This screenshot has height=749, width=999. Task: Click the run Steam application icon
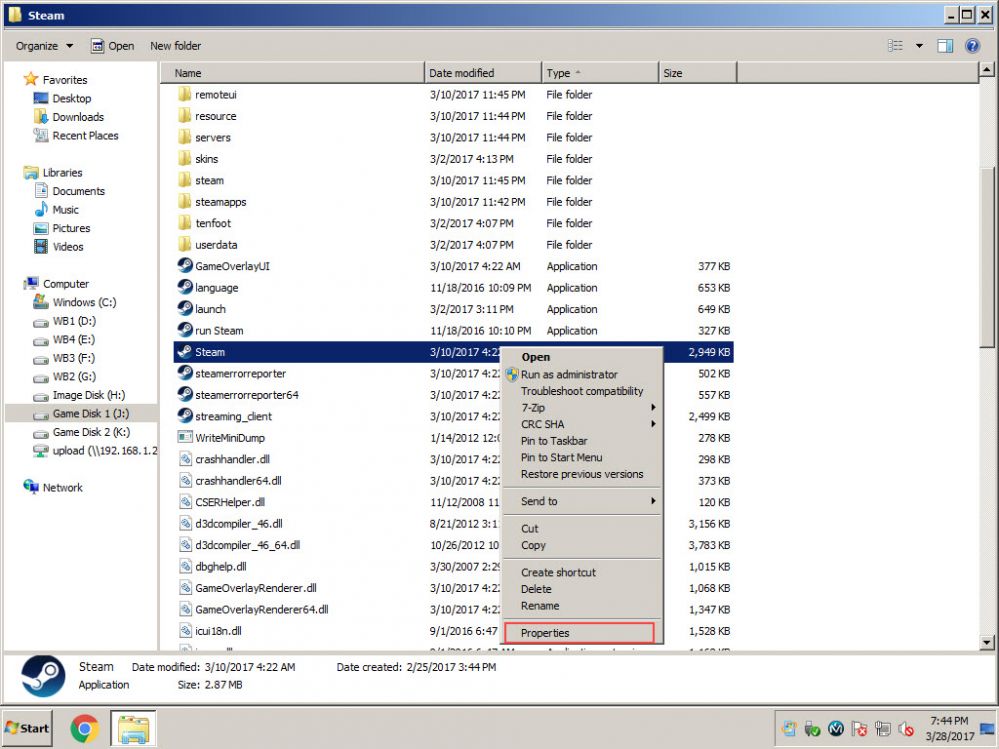coord(185,330)
